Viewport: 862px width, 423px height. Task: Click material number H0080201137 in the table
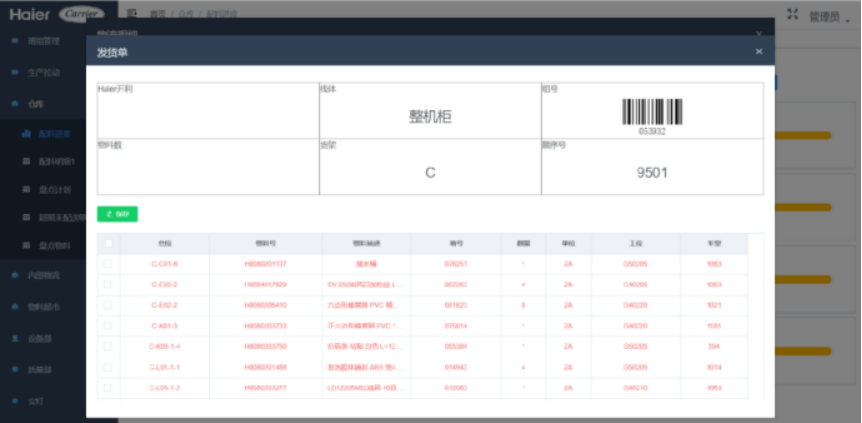[265, 264]
